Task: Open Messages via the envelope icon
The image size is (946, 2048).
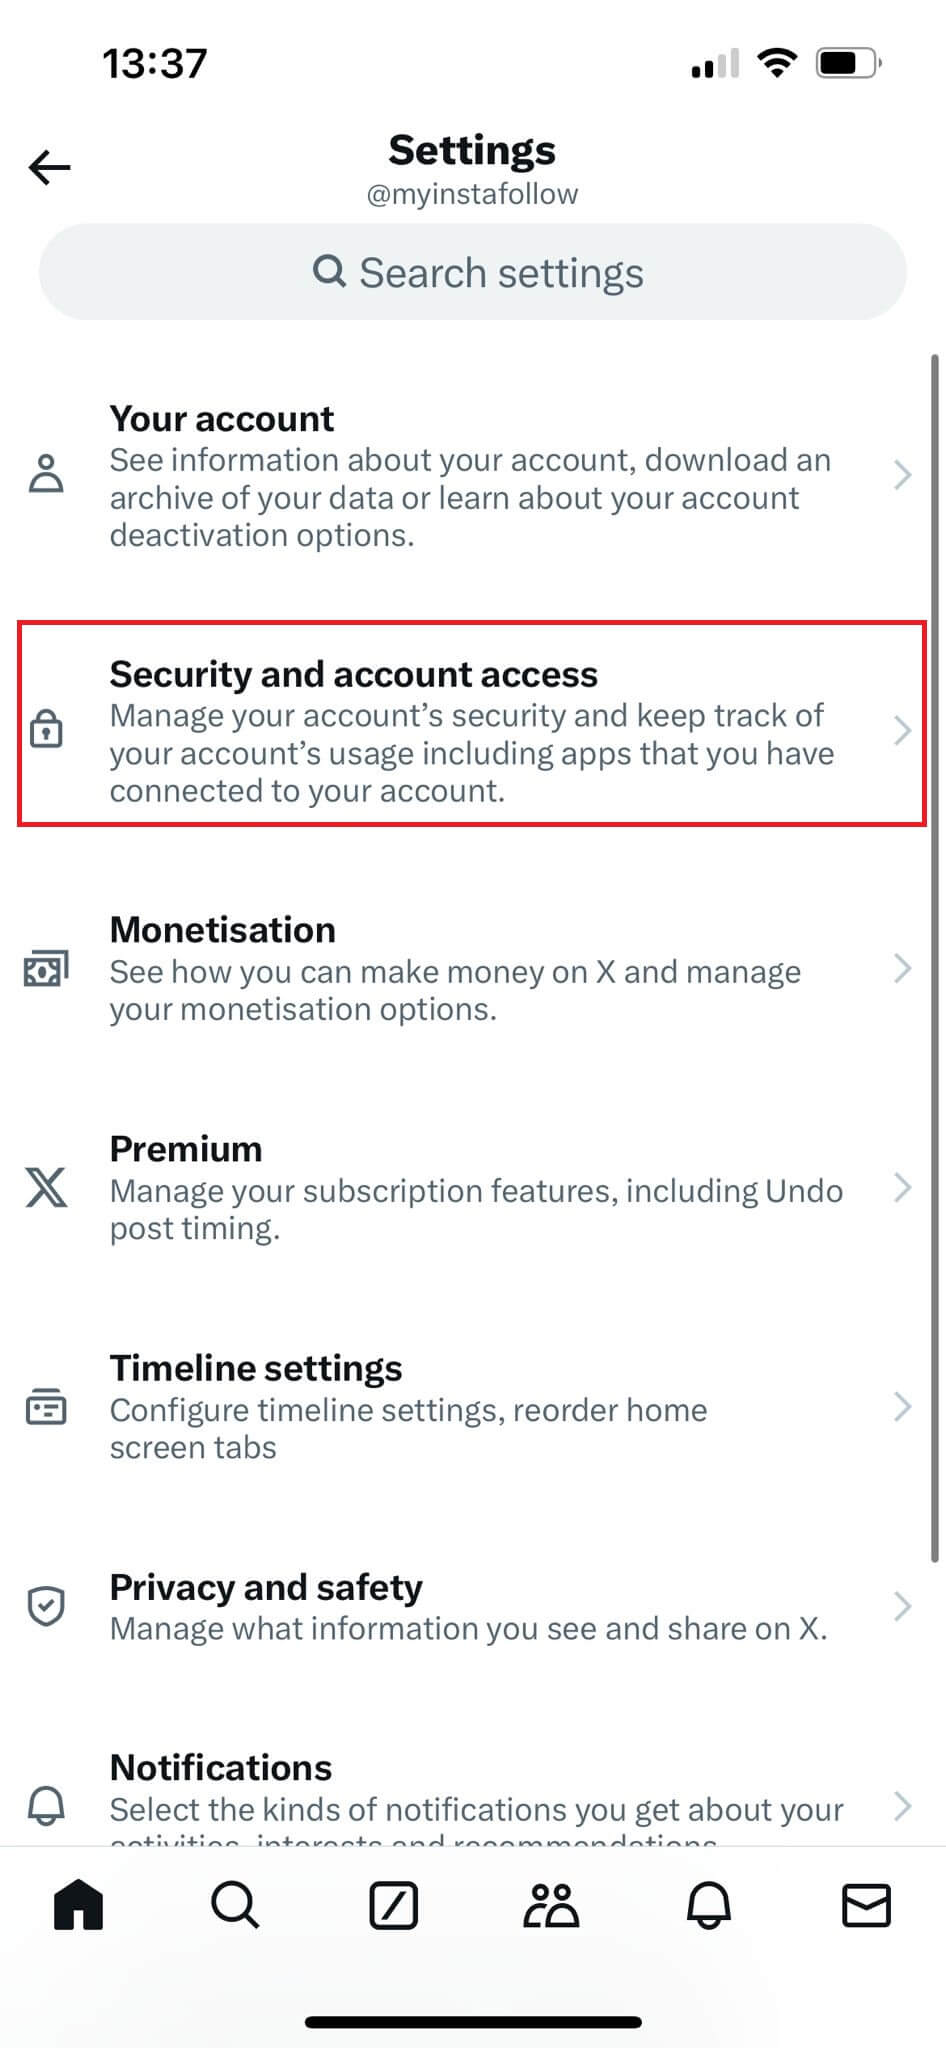Action: coord(866,1904)
